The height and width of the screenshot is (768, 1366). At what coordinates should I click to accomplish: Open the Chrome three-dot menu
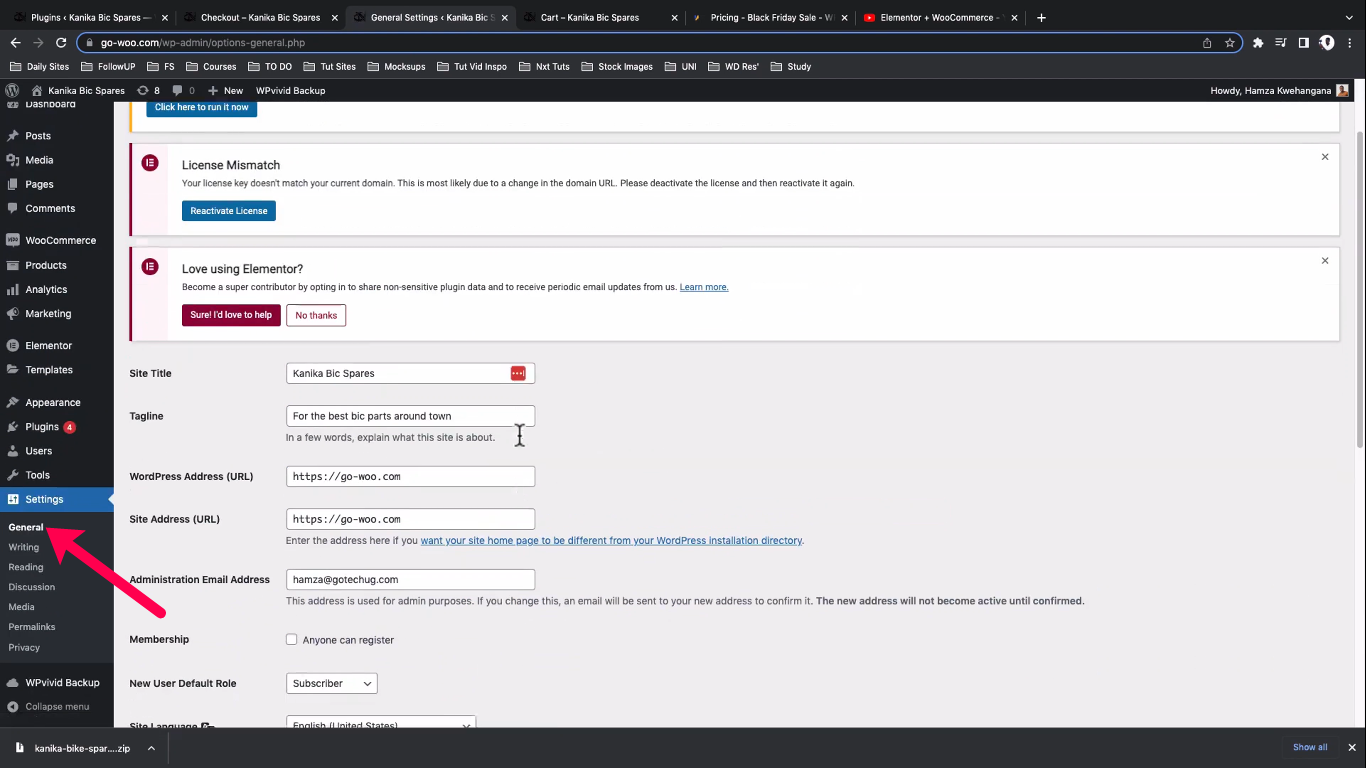(x=1349, y=43)
